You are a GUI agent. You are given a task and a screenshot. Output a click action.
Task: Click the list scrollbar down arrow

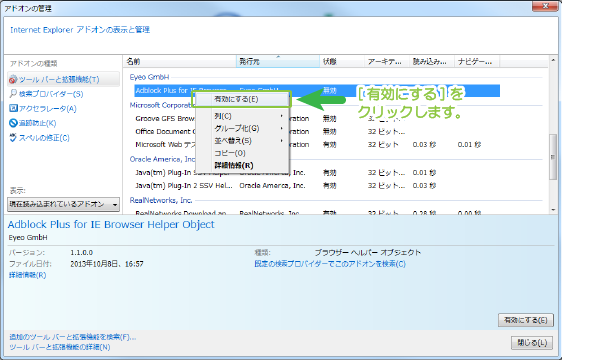[x=553, y=210]
